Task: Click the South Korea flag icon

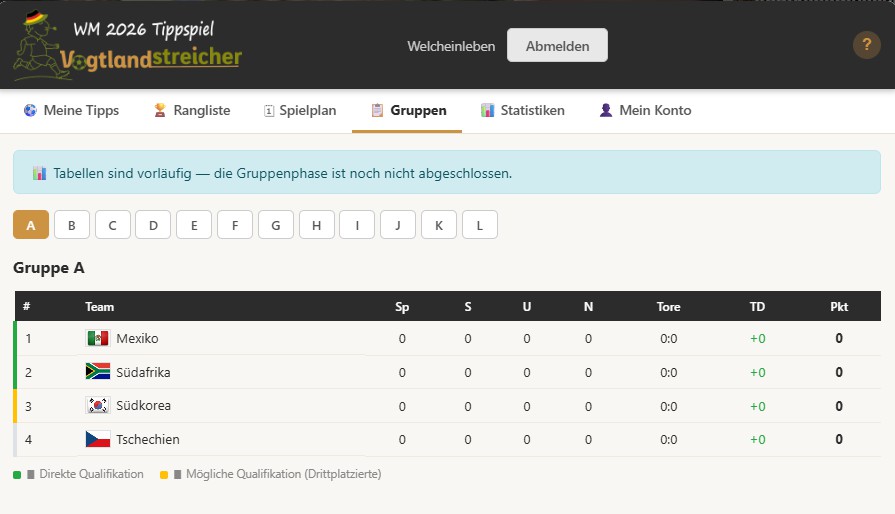Action: (x=98, y=406)
